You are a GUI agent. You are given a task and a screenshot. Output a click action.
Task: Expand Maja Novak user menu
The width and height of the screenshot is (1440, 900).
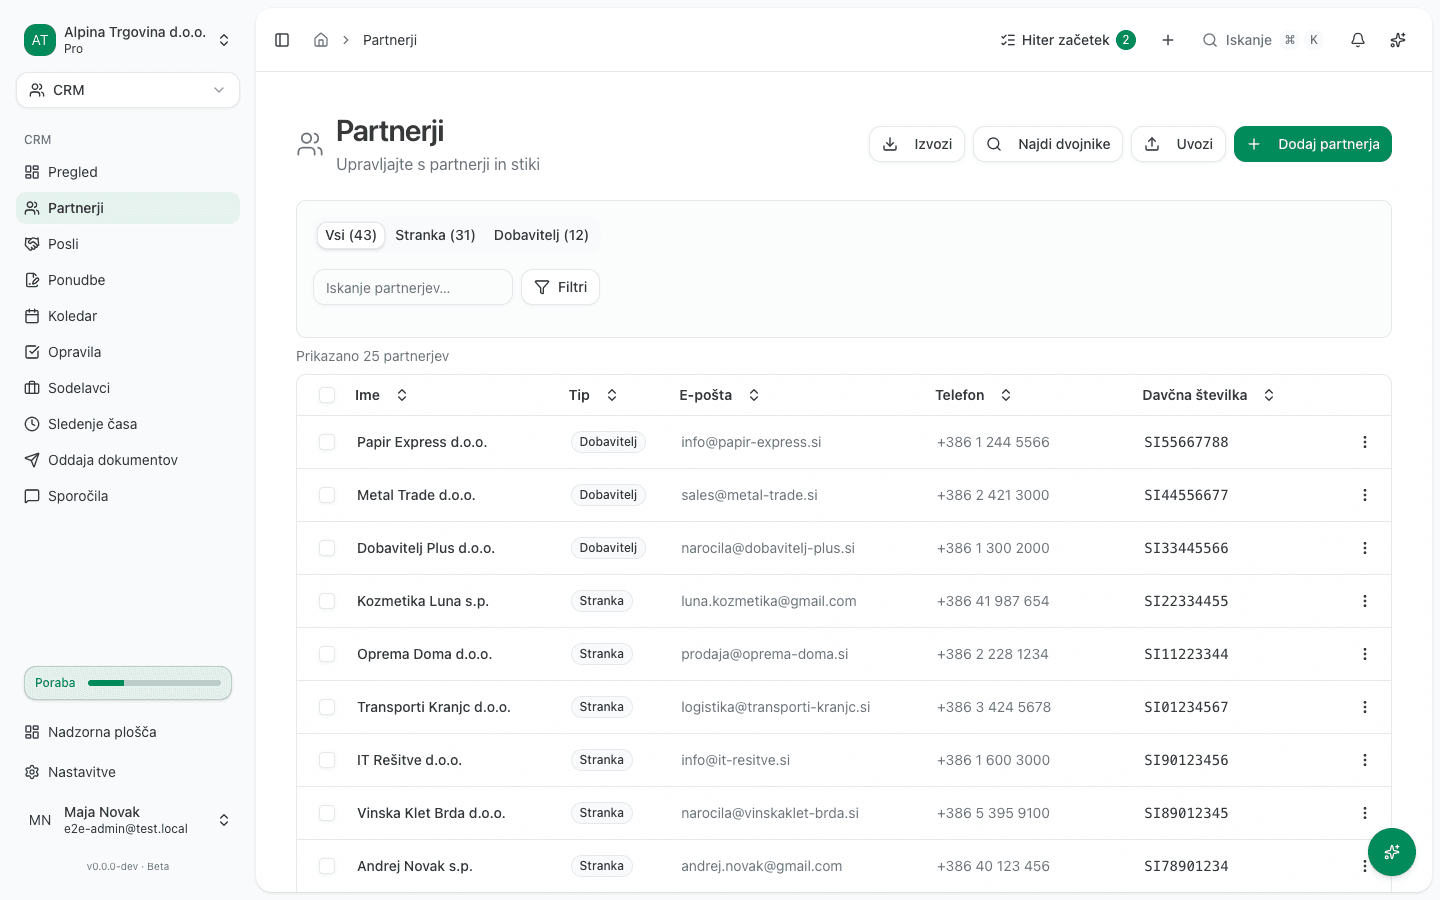pyautogui.click(x=128, y=820)
